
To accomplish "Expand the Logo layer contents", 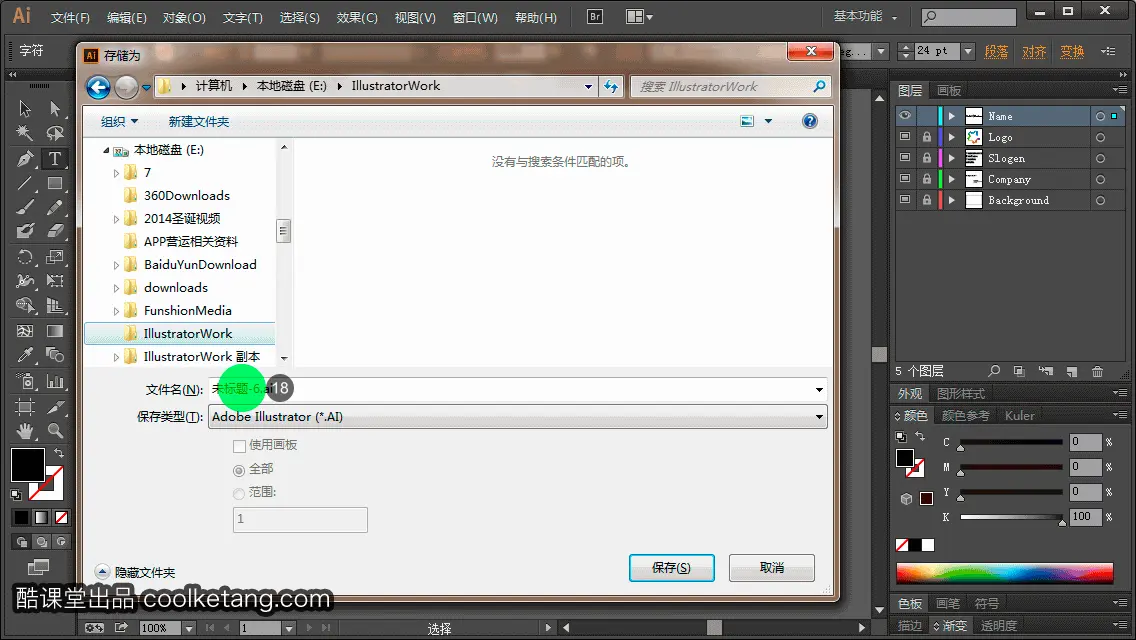I will pos(952,137).
